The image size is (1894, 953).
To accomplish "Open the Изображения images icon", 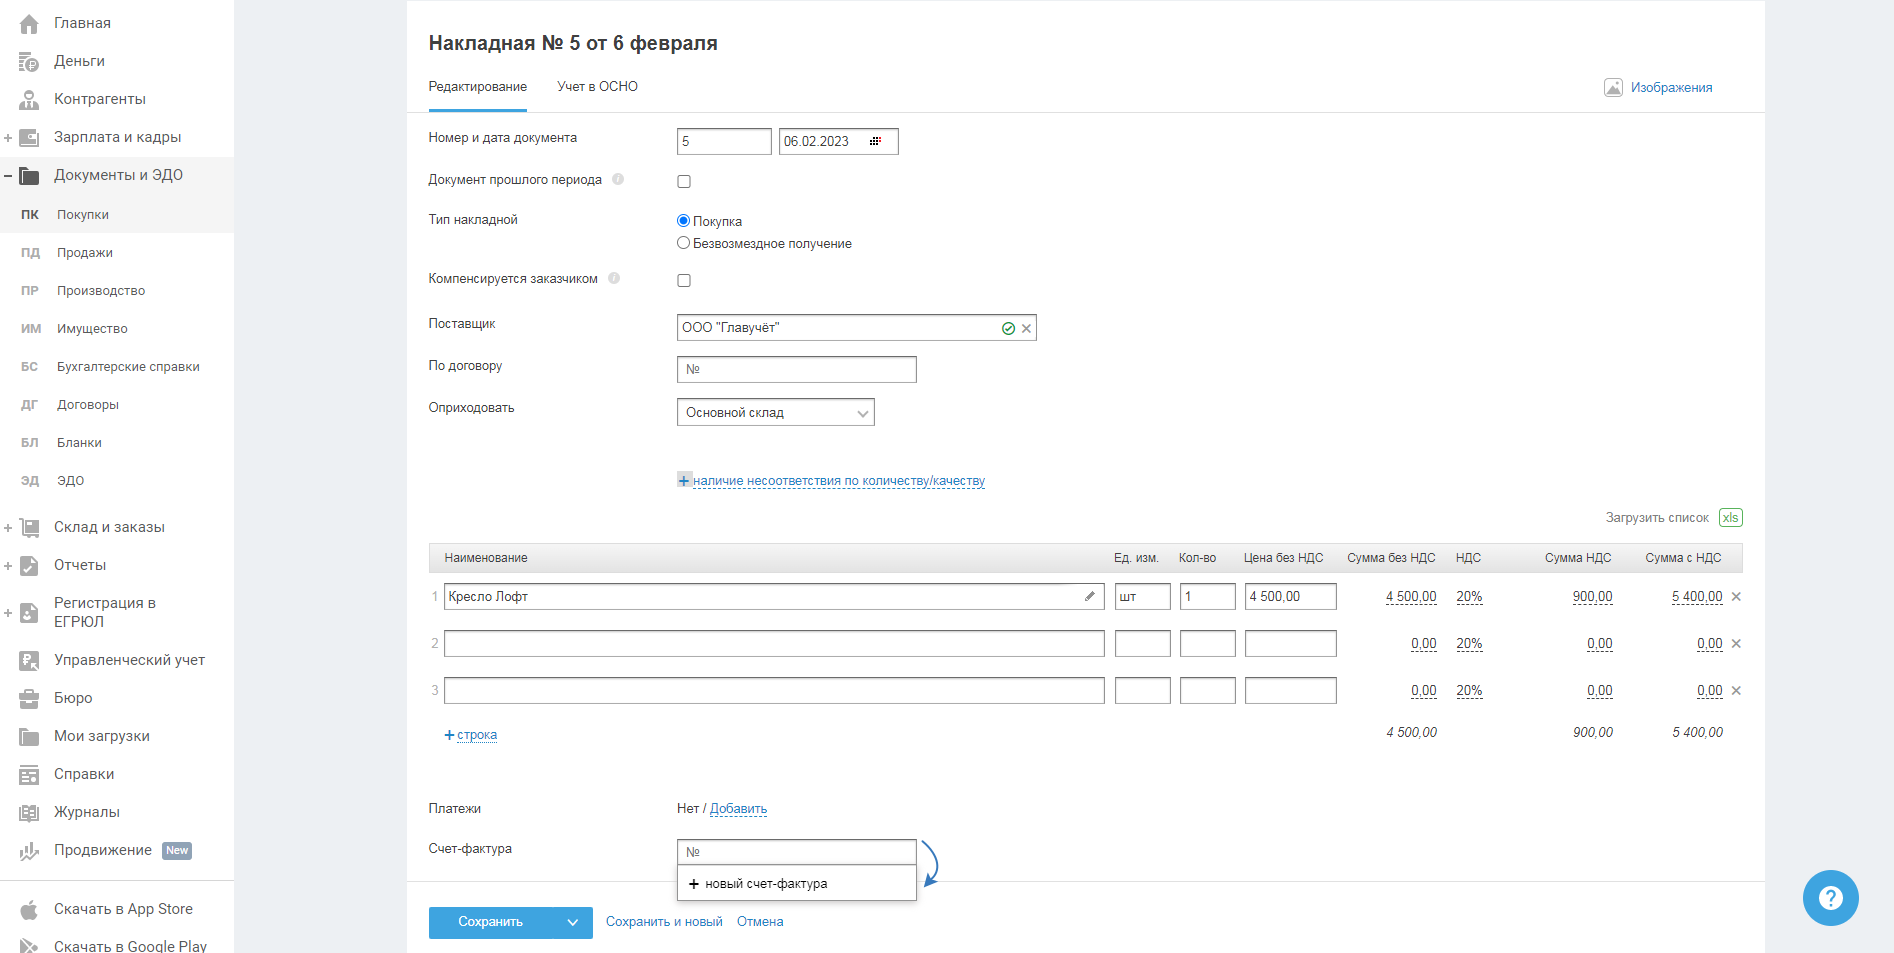I will (x=1613, y=87).
